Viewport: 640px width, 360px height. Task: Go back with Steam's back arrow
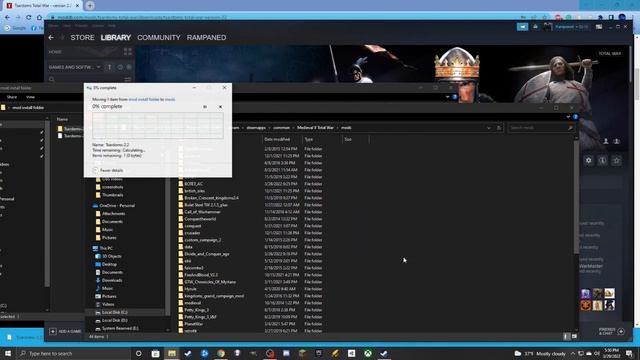click(51, 38)
